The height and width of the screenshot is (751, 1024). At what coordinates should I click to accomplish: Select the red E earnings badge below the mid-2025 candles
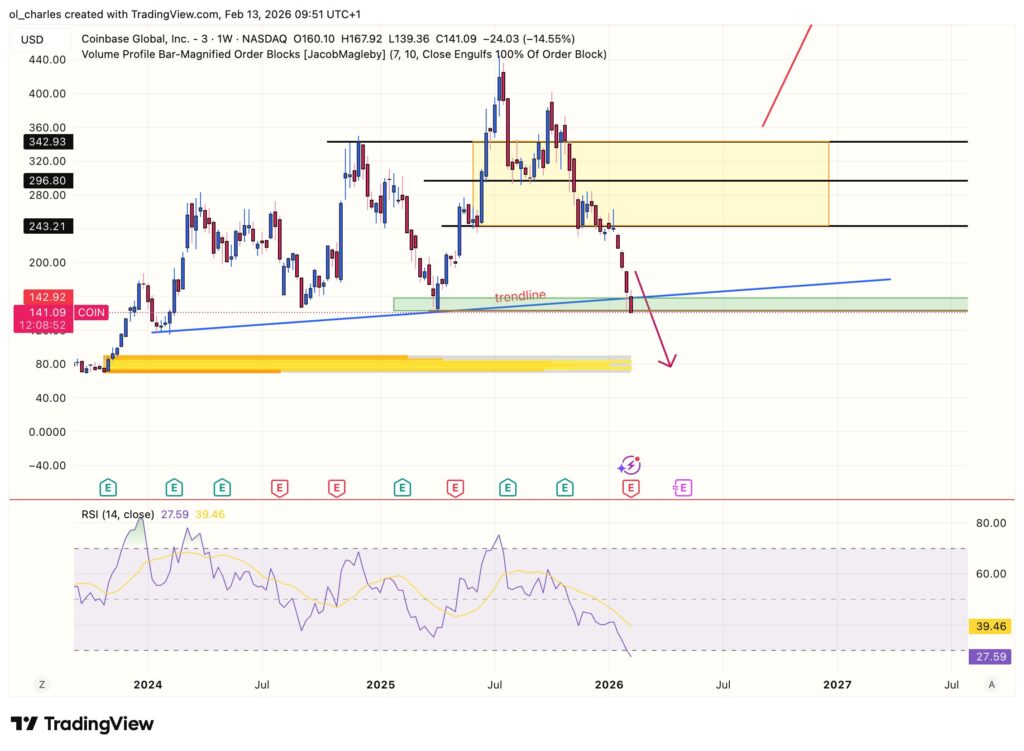coord(455,488)
